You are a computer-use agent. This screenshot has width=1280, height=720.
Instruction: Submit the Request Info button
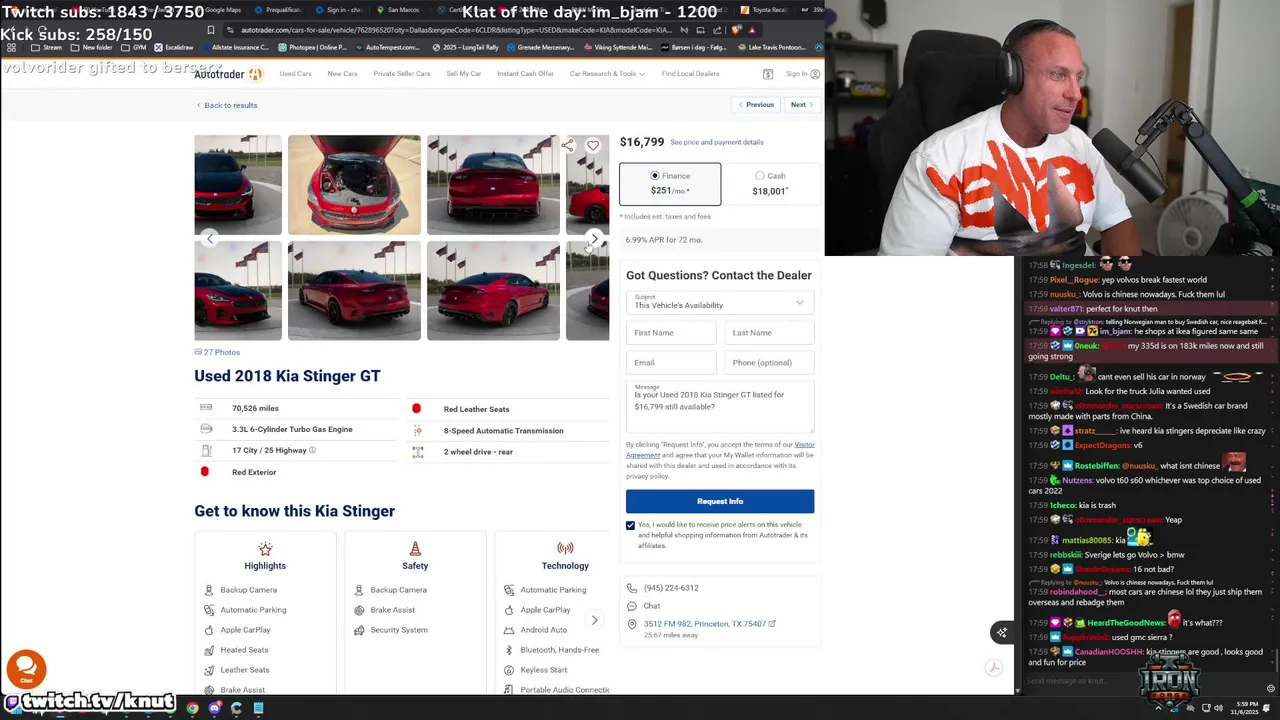tap(720, 501)
